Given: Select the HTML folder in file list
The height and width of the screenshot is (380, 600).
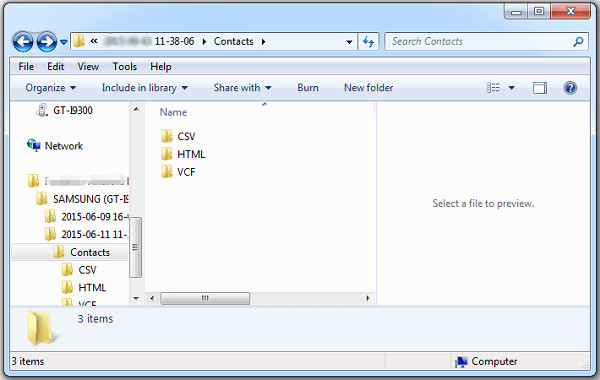Looking at the screenshot, I should pos(183,154).
